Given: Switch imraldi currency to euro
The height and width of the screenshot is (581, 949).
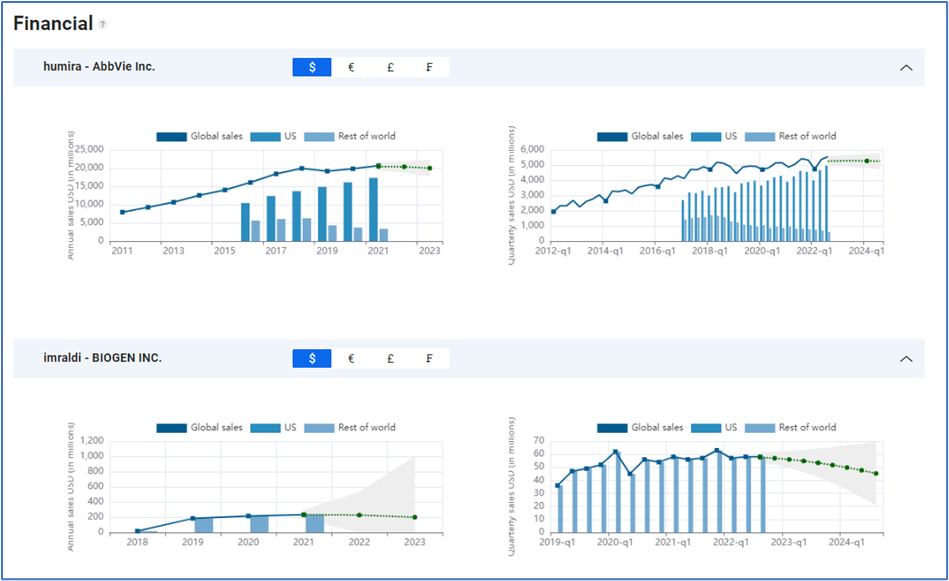Looking at the screenshot, I should [351, 358].
